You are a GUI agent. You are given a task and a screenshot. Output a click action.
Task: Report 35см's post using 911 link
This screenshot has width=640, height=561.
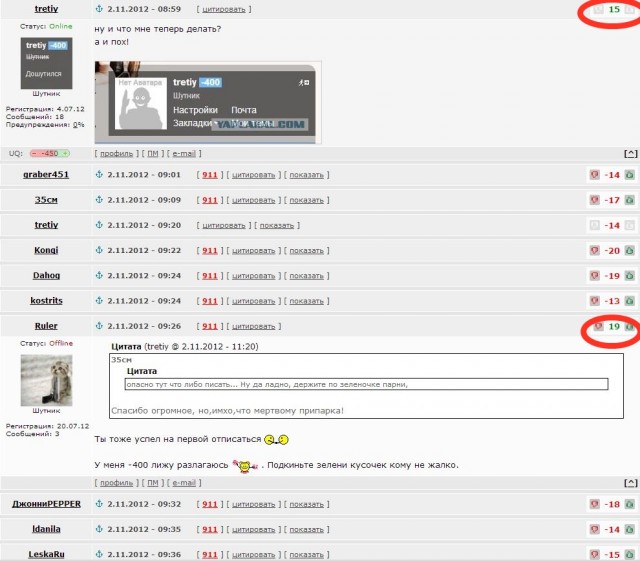[209, 200]
